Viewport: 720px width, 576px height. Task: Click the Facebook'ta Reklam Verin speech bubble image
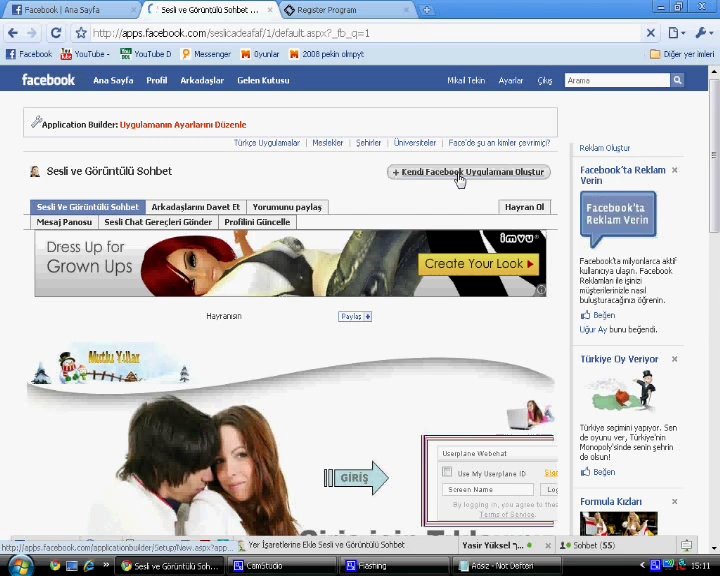618,218
